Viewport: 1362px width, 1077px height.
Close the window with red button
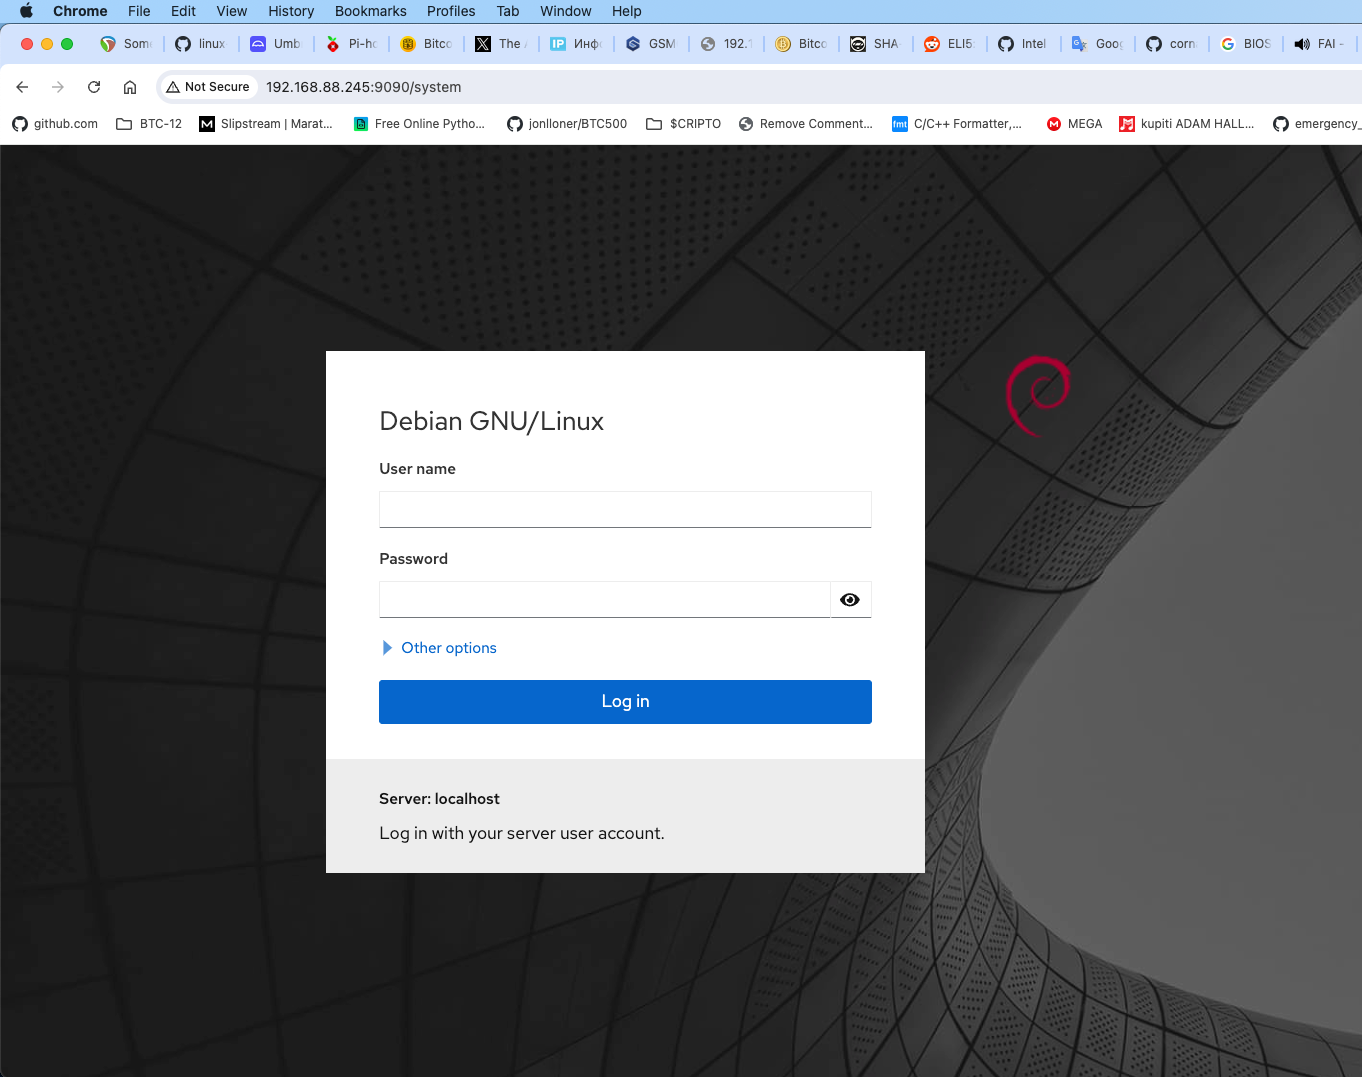27,44
